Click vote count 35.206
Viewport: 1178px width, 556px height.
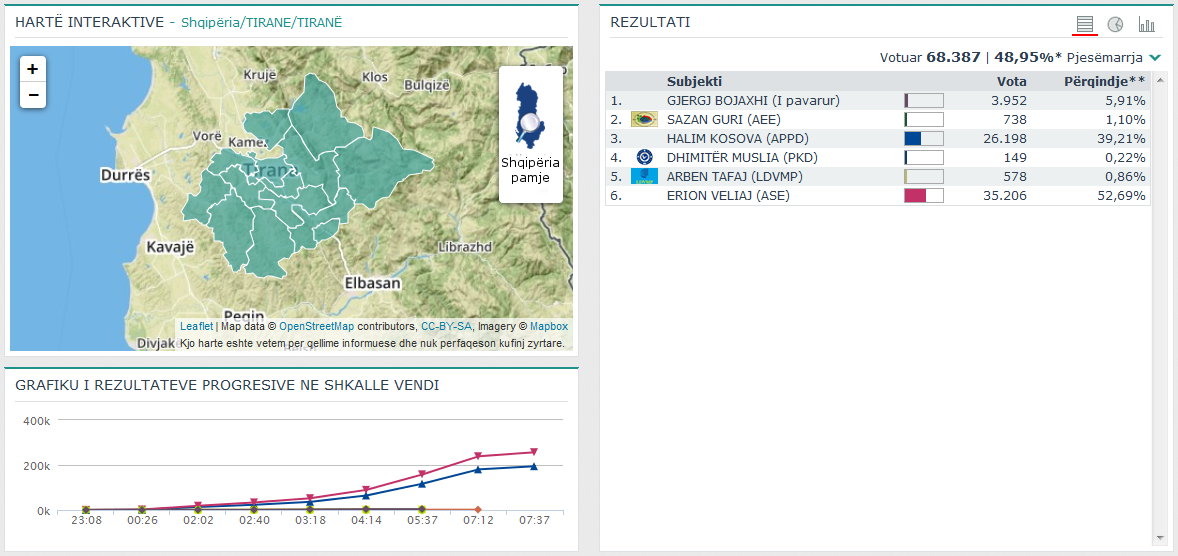tap(1004, 195)
